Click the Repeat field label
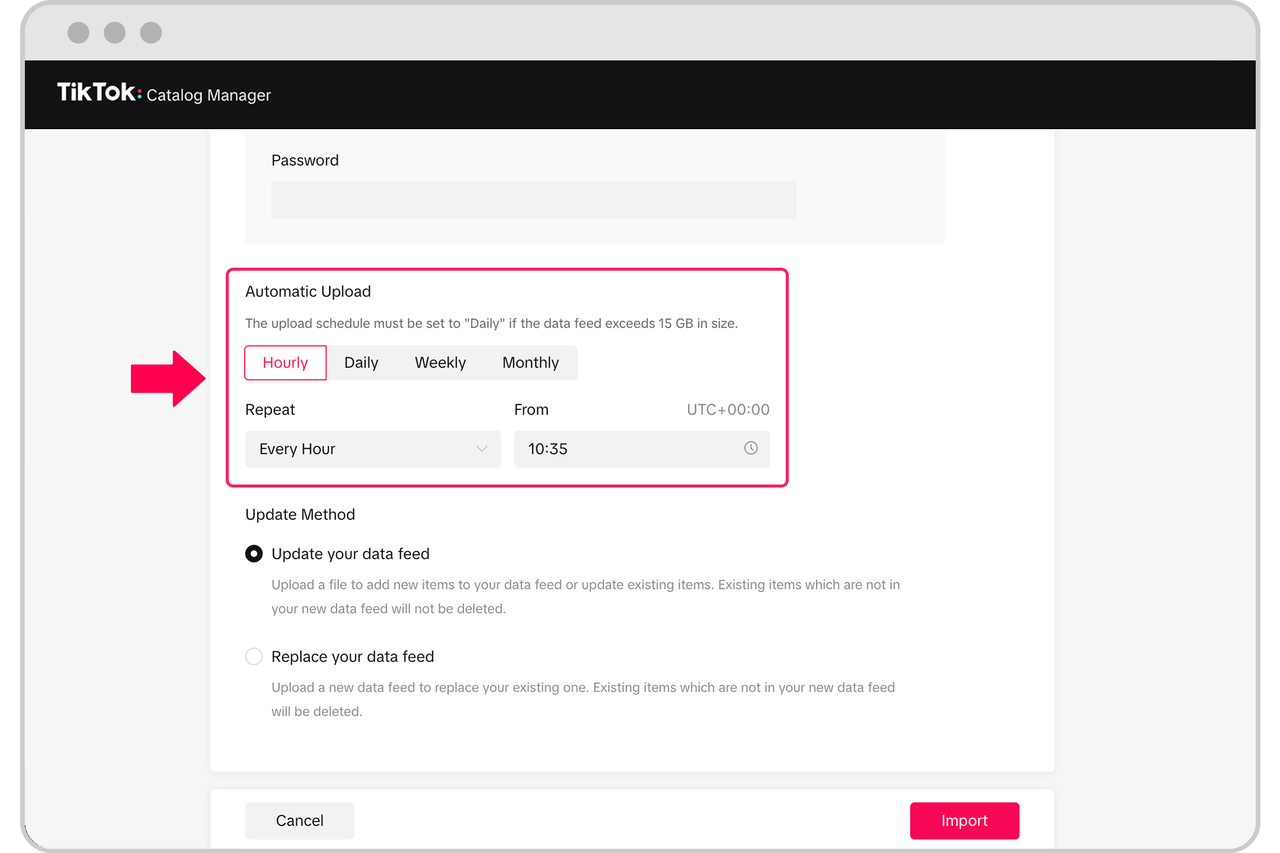 click(270, 410)
